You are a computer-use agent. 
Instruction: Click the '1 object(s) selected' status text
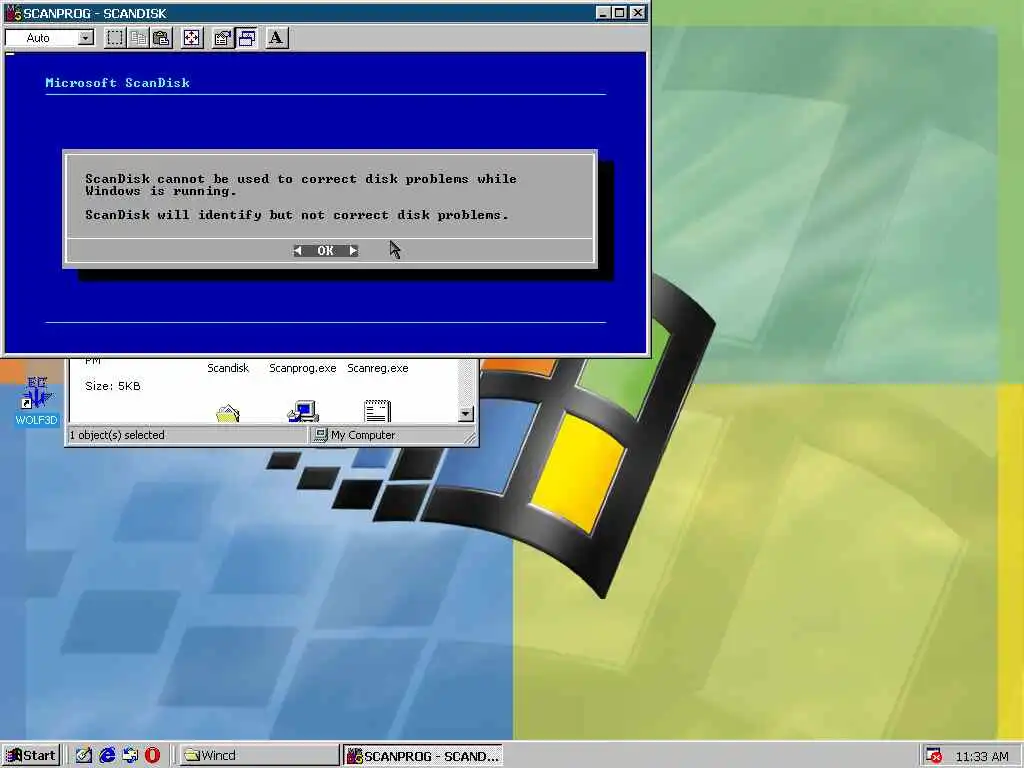[x=117, y=435]
